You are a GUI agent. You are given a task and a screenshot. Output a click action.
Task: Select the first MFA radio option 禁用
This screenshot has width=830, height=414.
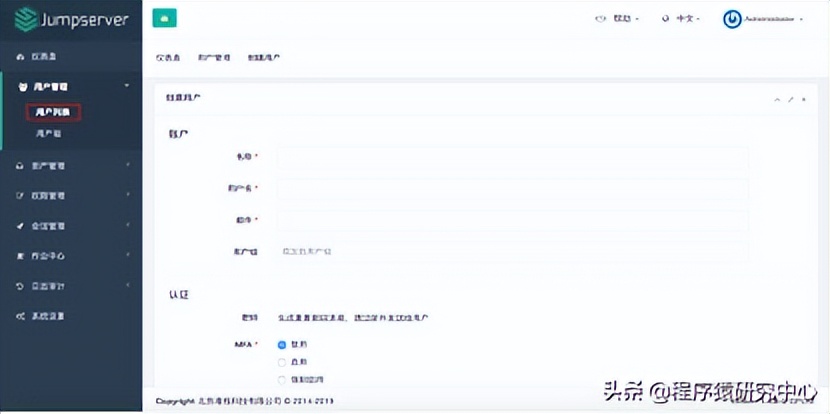point(282,345)
